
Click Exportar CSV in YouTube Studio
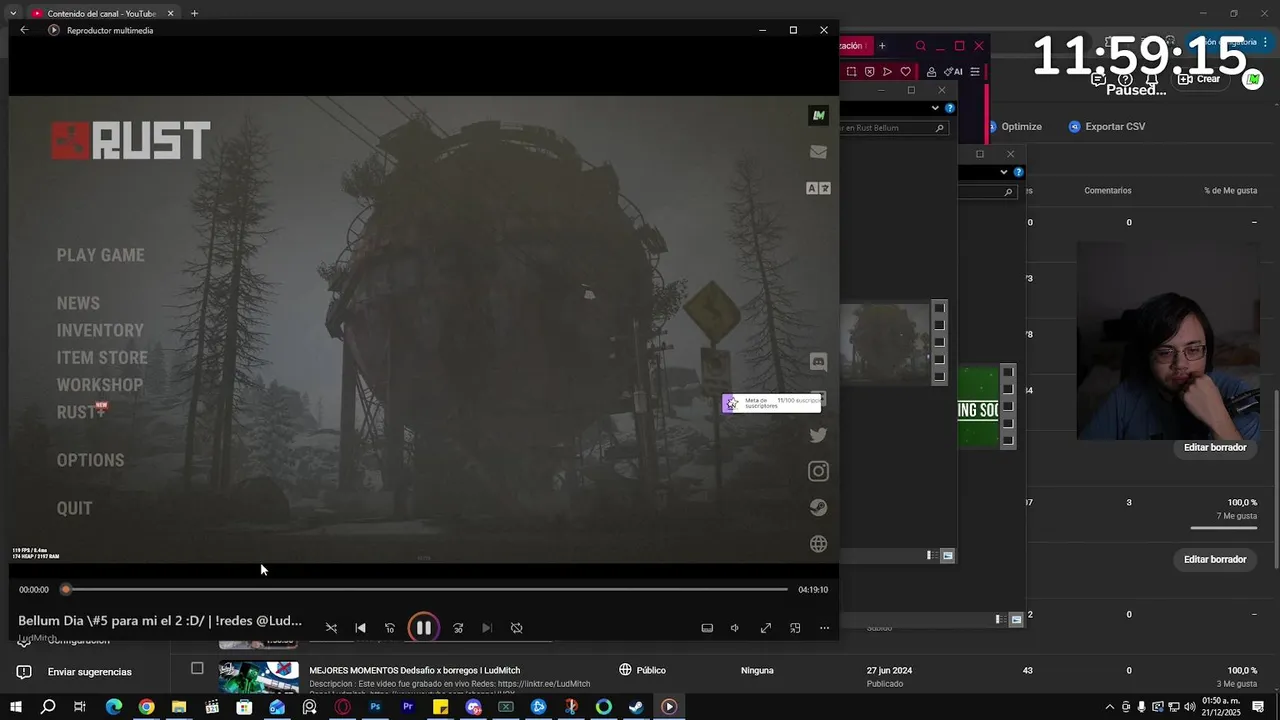tap(1106, 127)
